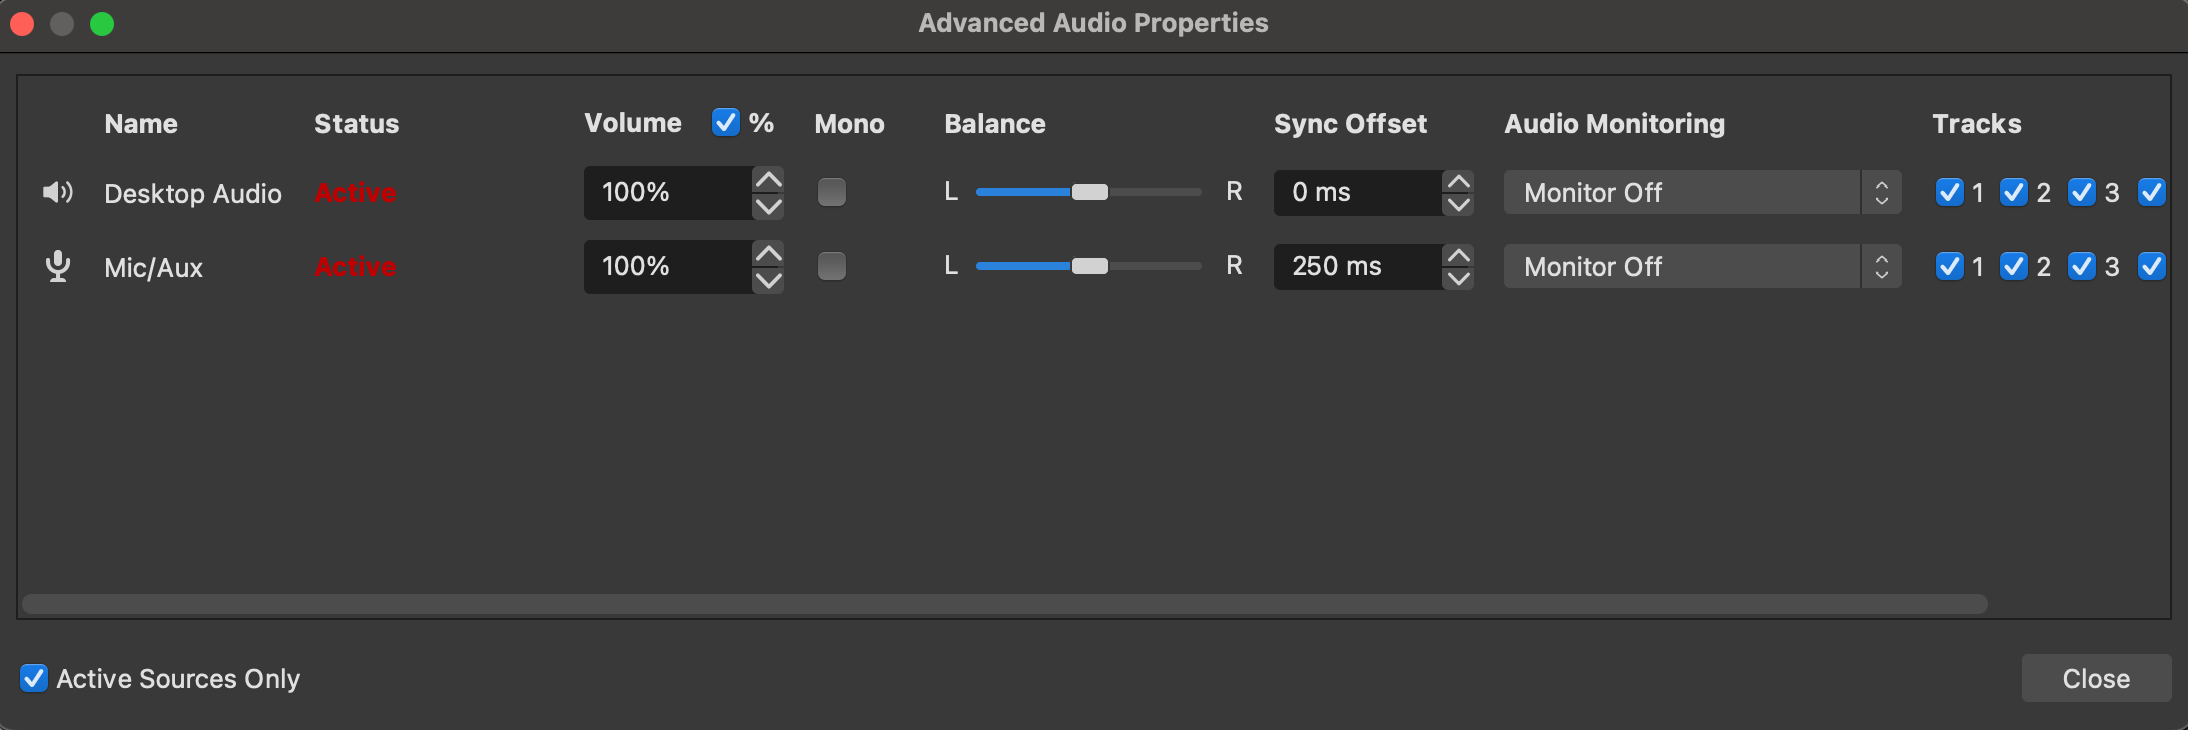Viewport: 2188px width, 730px height.
Task: Click the Mic/Aux 250 ms offset field
Action: tap(1358, 266)
